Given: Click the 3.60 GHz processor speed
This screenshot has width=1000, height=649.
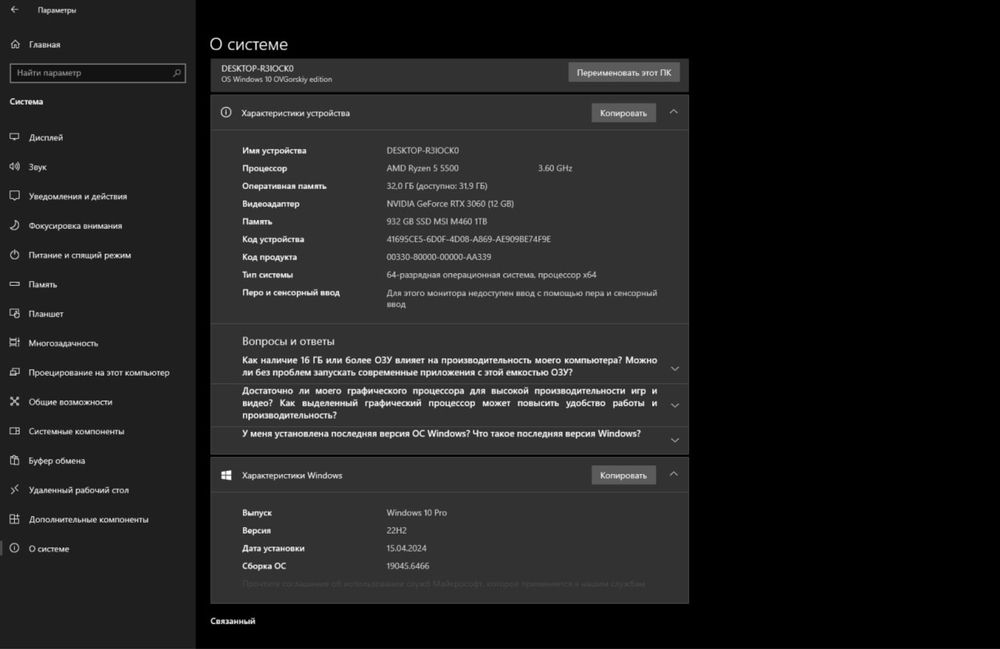Looking at the screenshot, I should pyautogui.click(x=555, y=168).
